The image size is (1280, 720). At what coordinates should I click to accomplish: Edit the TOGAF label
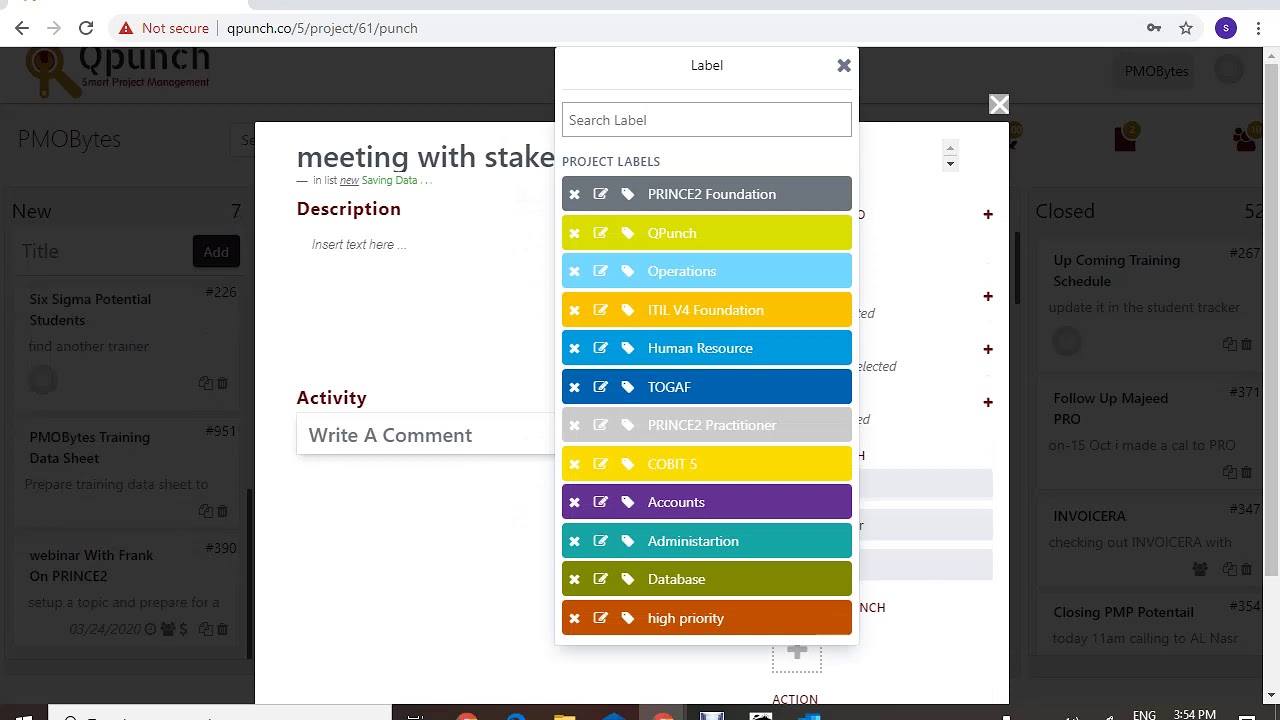tap(600, 387)
